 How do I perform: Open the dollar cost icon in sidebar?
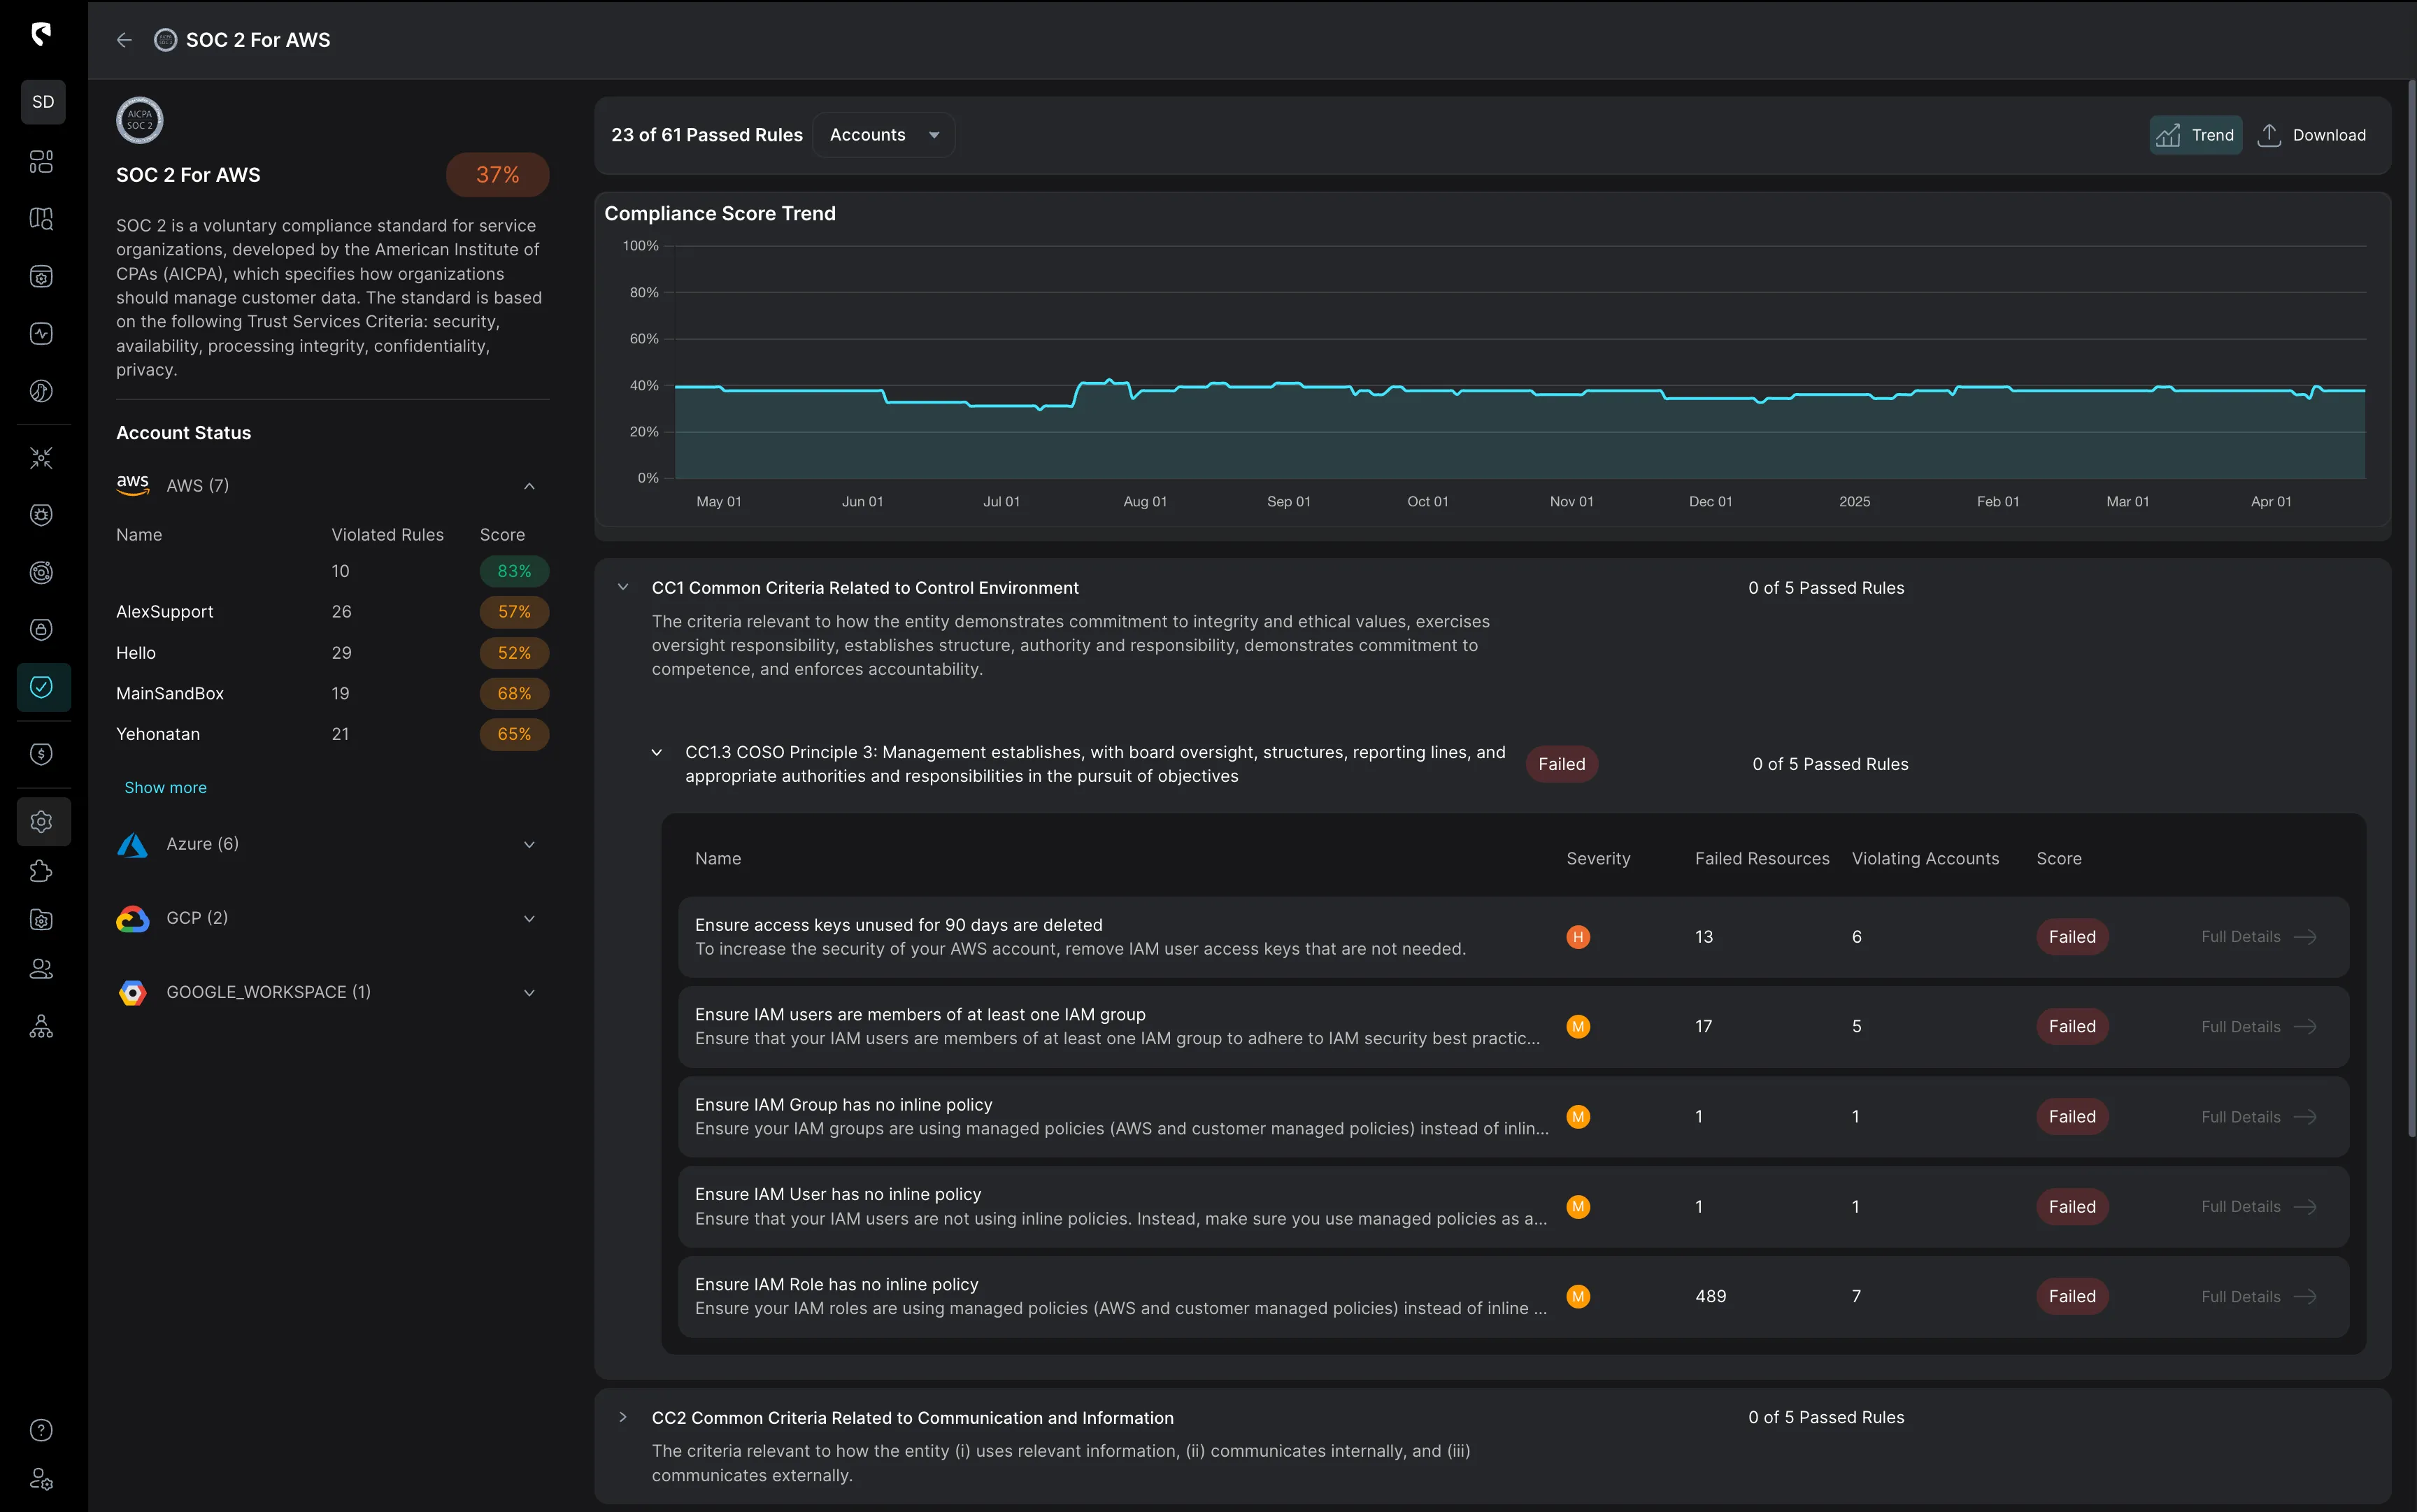[x=41, y=754]
